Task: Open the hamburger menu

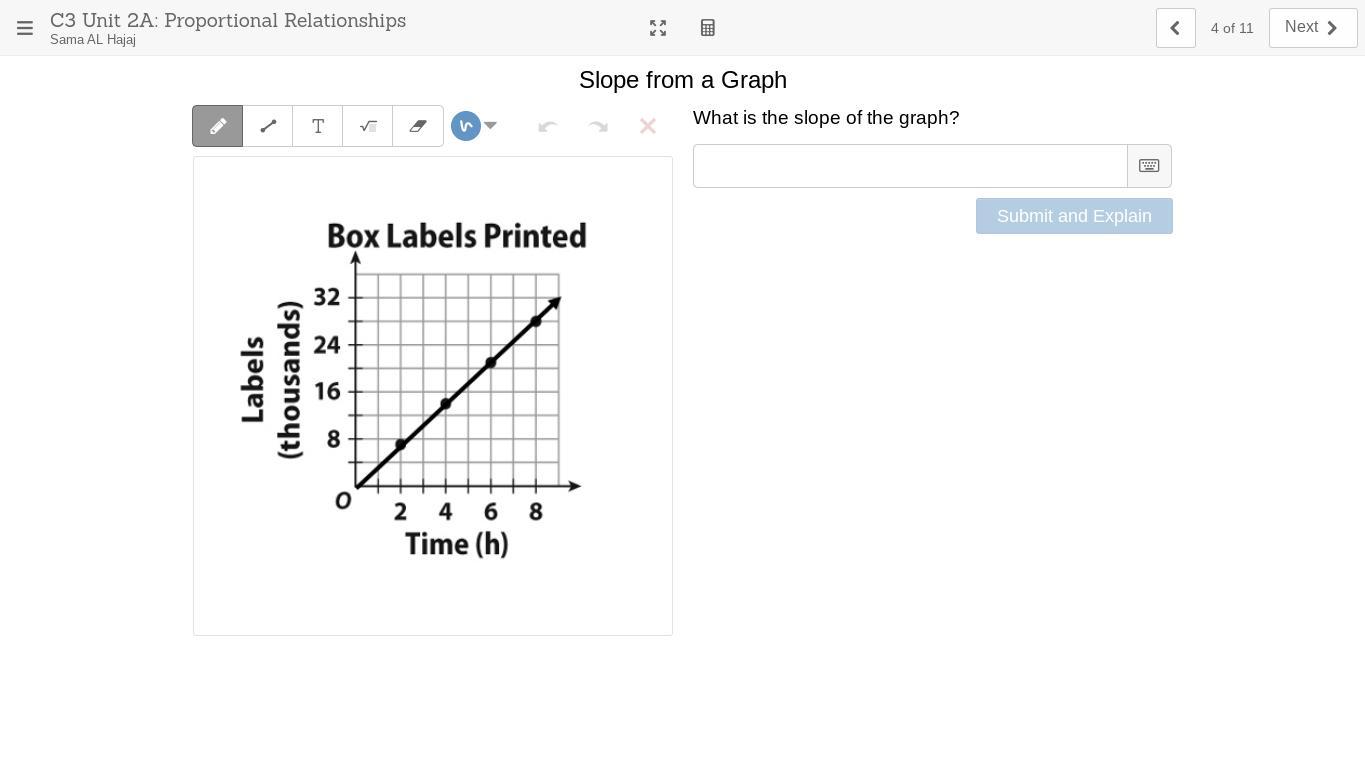Action: pyautogui.click(x=25, y=28)
